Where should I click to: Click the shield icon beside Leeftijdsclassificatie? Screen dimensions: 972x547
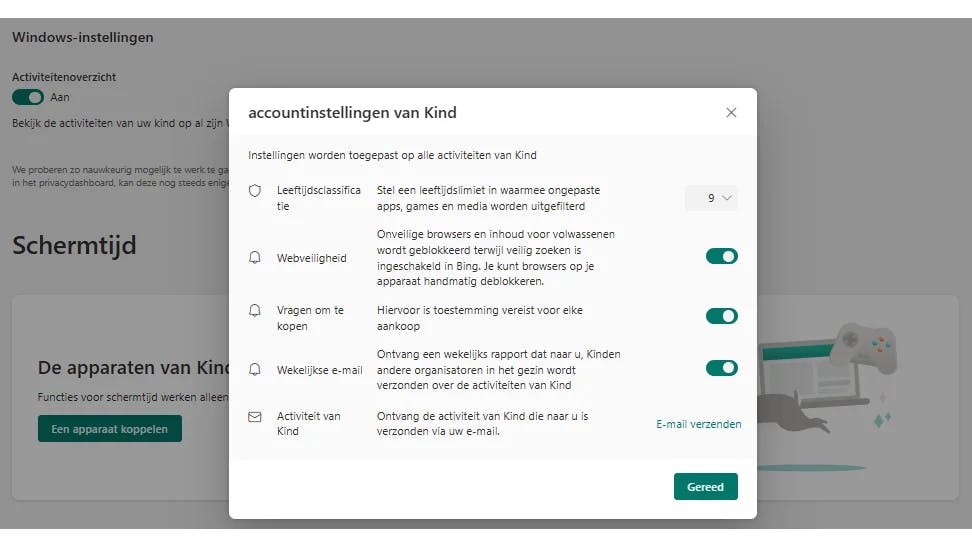(x=255, y=191)
